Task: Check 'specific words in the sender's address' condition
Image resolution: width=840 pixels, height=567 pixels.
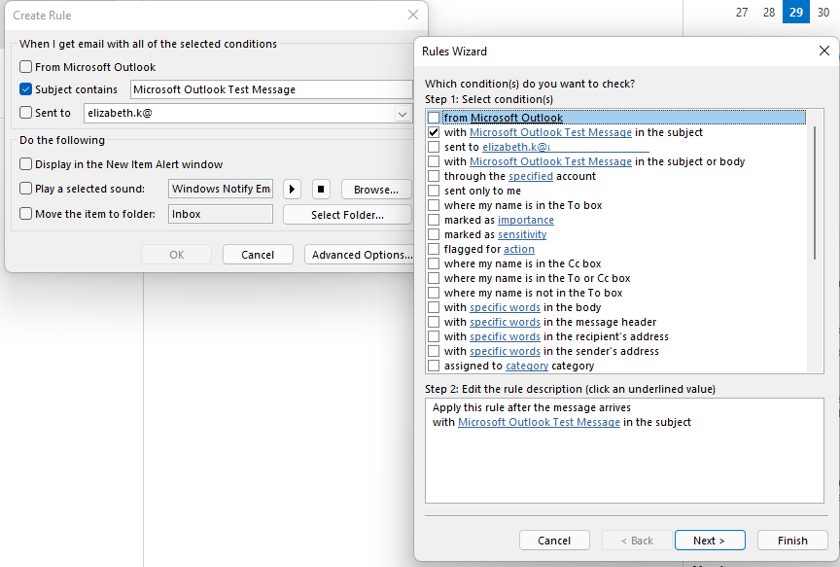Action: tap(434, 351)
